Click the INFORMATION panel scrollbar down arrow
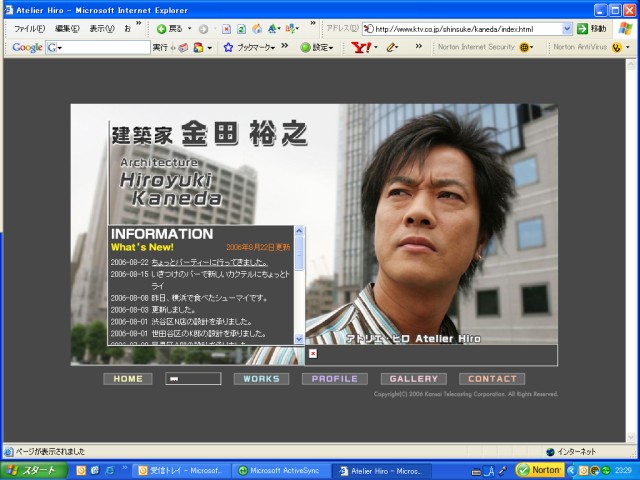The width and height of the screenshot is (640, 480). [299, 339]
